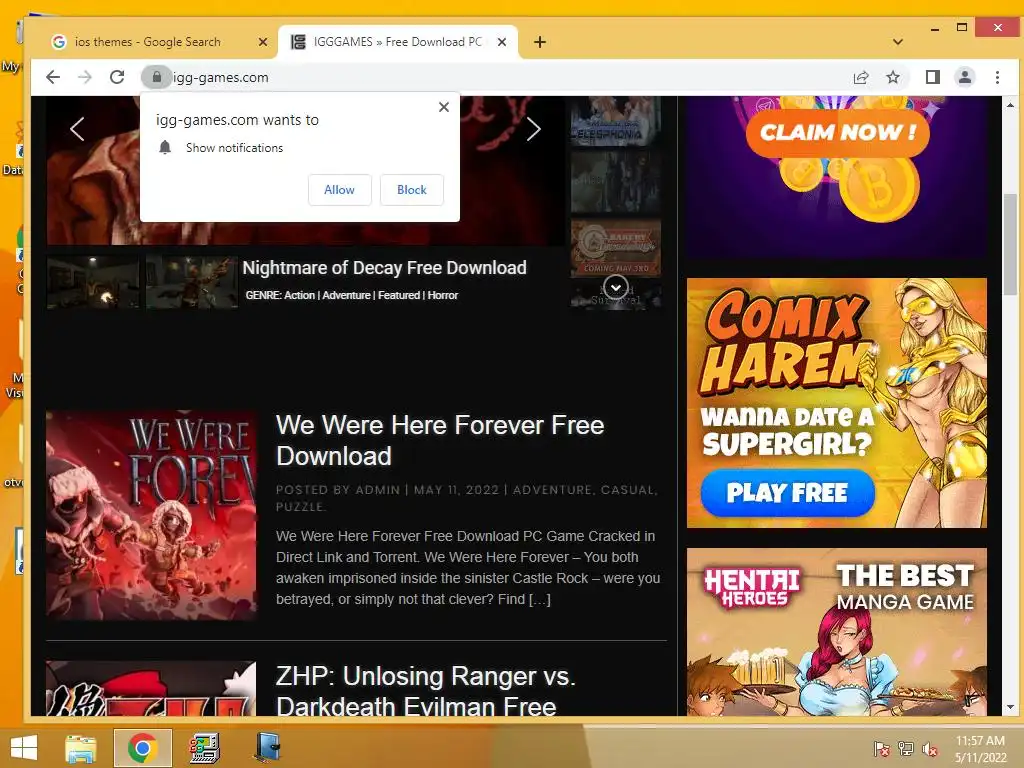Click the vertical scrollbar thumb

(1010, 244)
